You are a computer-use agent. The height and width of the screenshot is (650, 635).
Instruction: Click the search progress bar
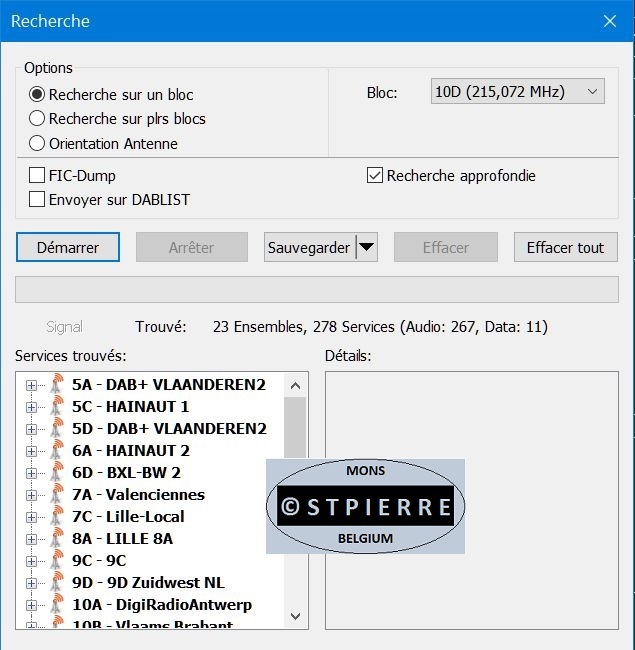(317, 290)
